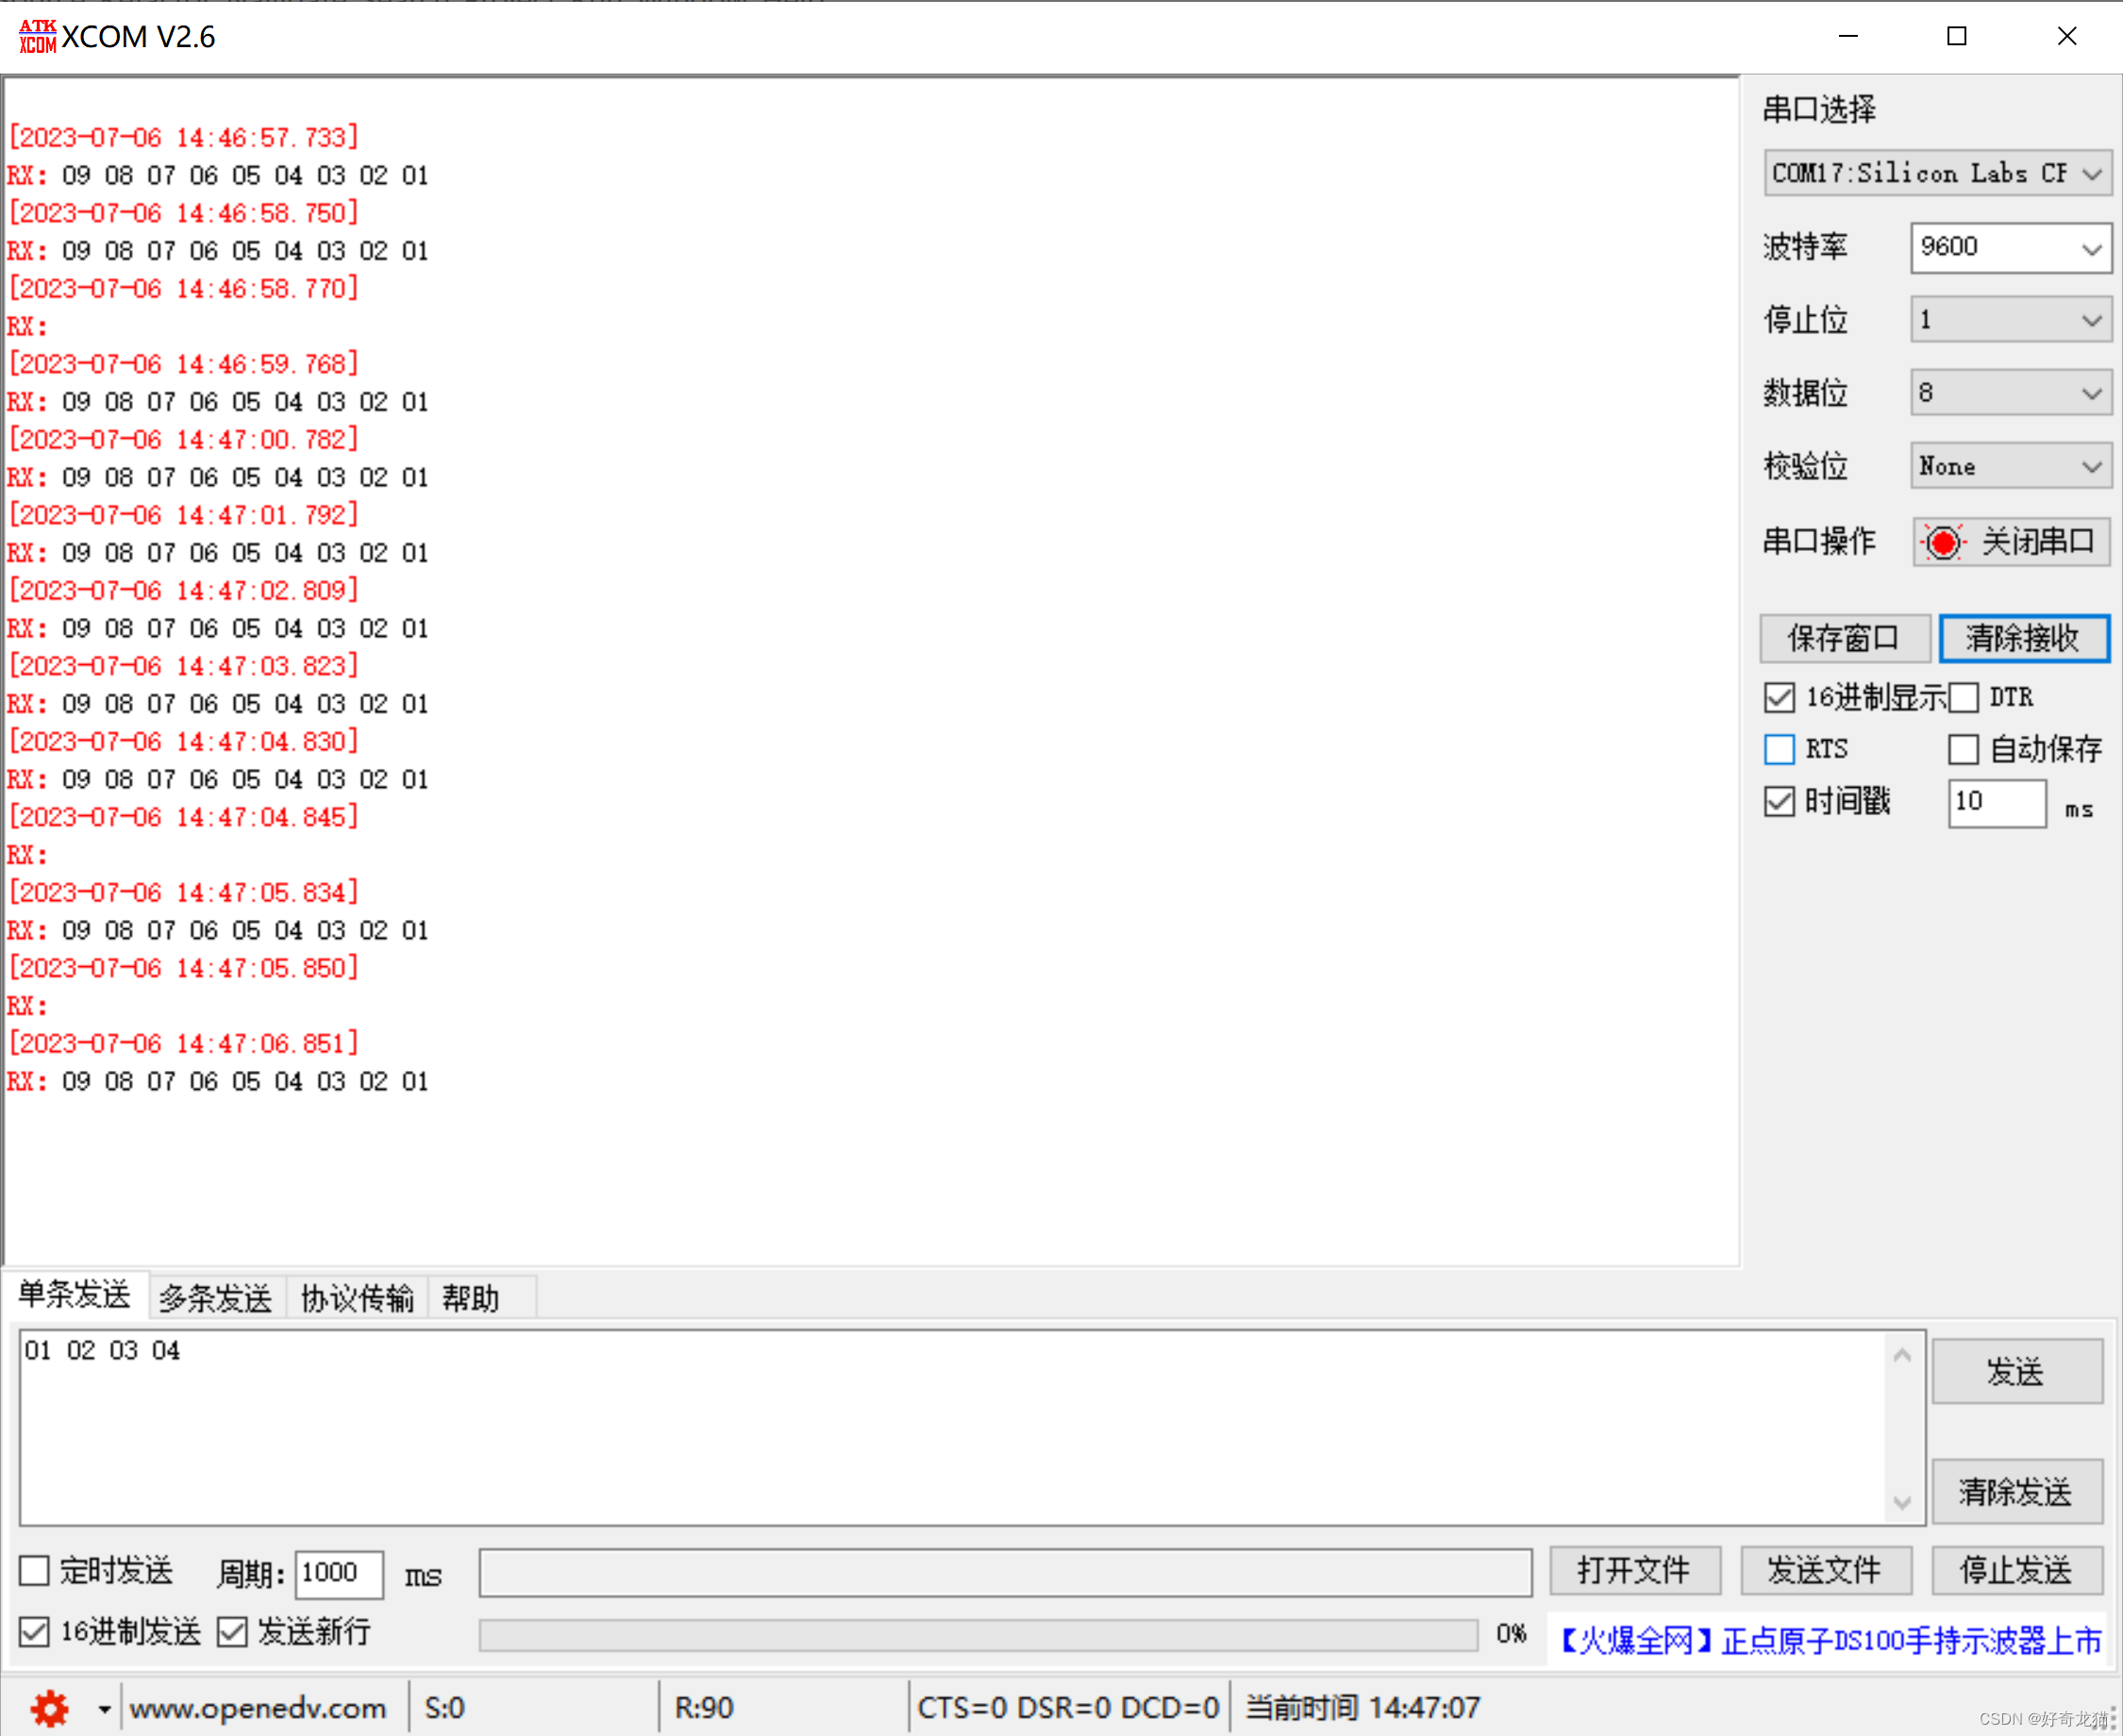Switch to the 协议传输 tab

coord(357,1298)
